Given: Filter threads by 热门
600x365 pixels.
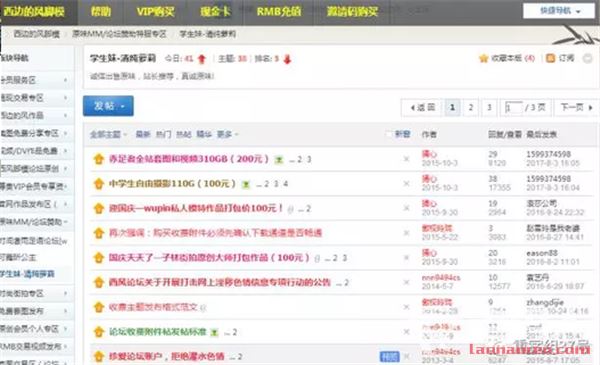Looking at the screenshot, I should point(163,134).
